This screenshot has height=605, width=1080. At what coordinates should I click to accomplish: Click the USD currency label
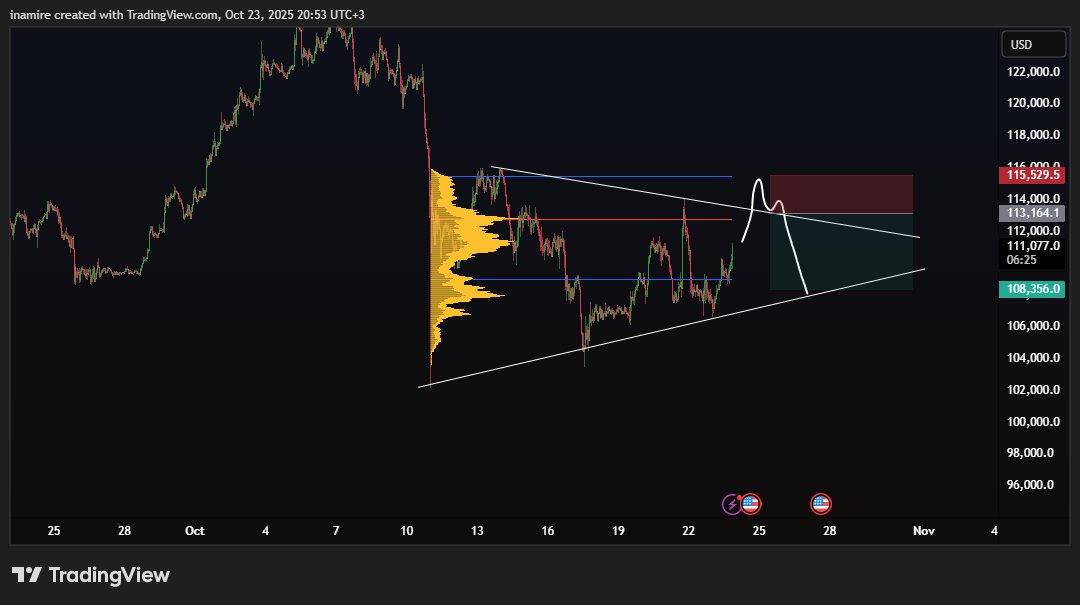[1033, 44]
